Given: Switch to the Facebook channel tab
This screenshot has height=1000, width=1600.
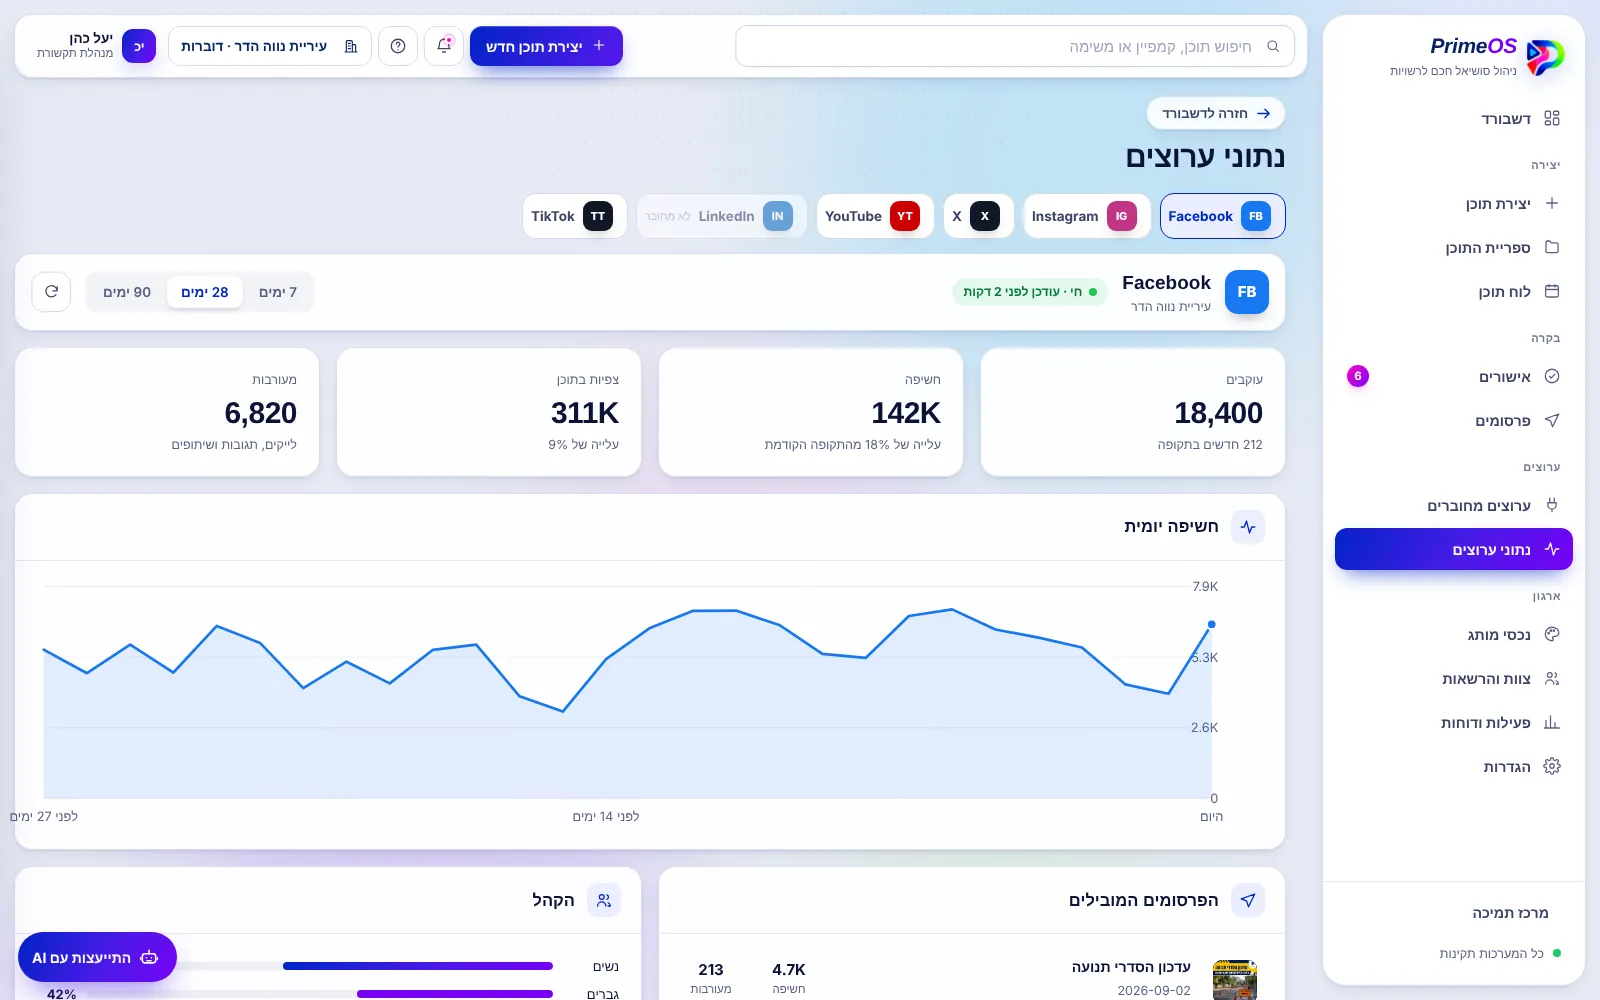Looking at the screenshot, I should point(1222,216).
